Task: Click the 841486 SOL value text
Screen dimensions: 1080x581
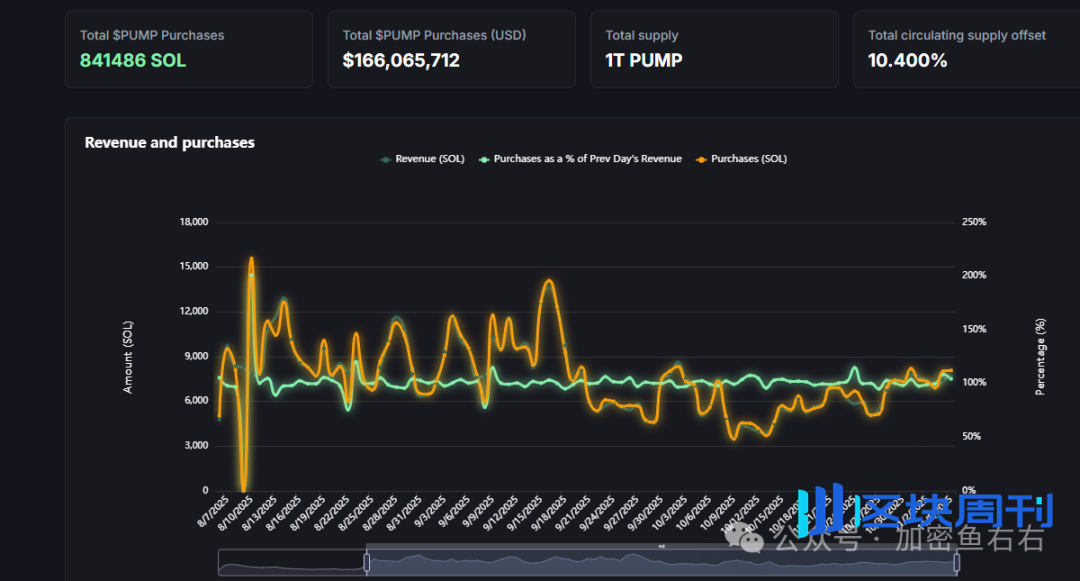Action: click(132, 60)
